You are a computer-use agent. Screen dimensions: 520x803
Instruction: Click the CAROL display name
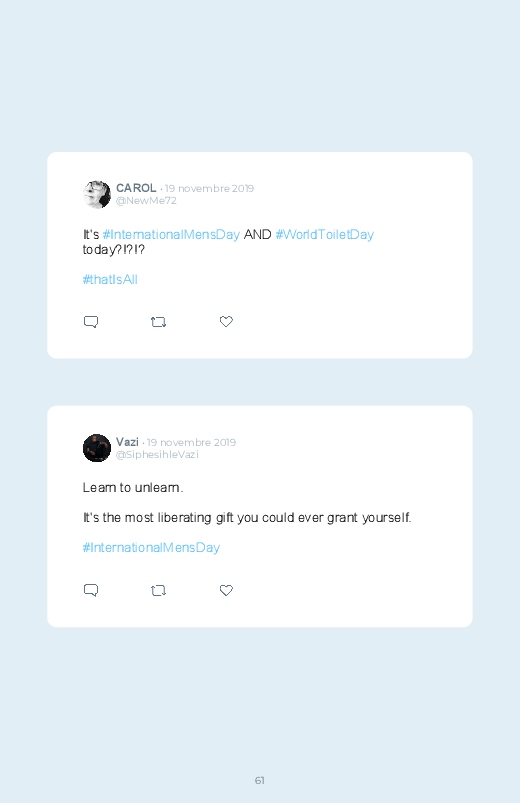tap(136, 188)
